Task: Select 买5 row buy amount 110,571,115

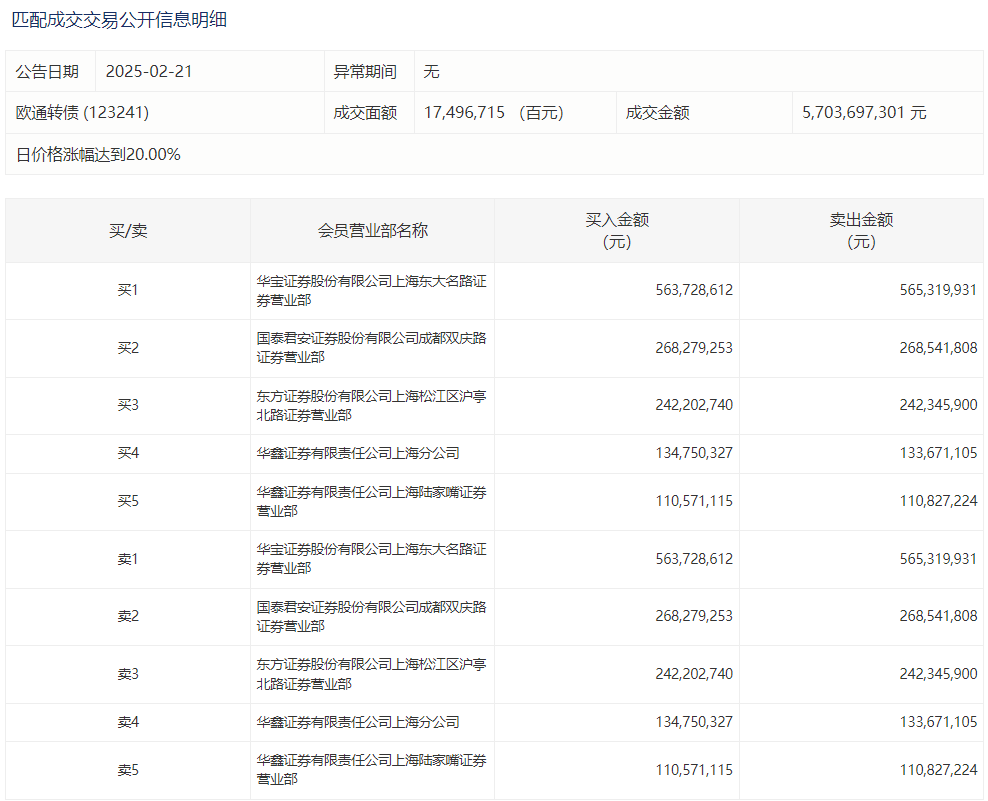Action: 694,502
